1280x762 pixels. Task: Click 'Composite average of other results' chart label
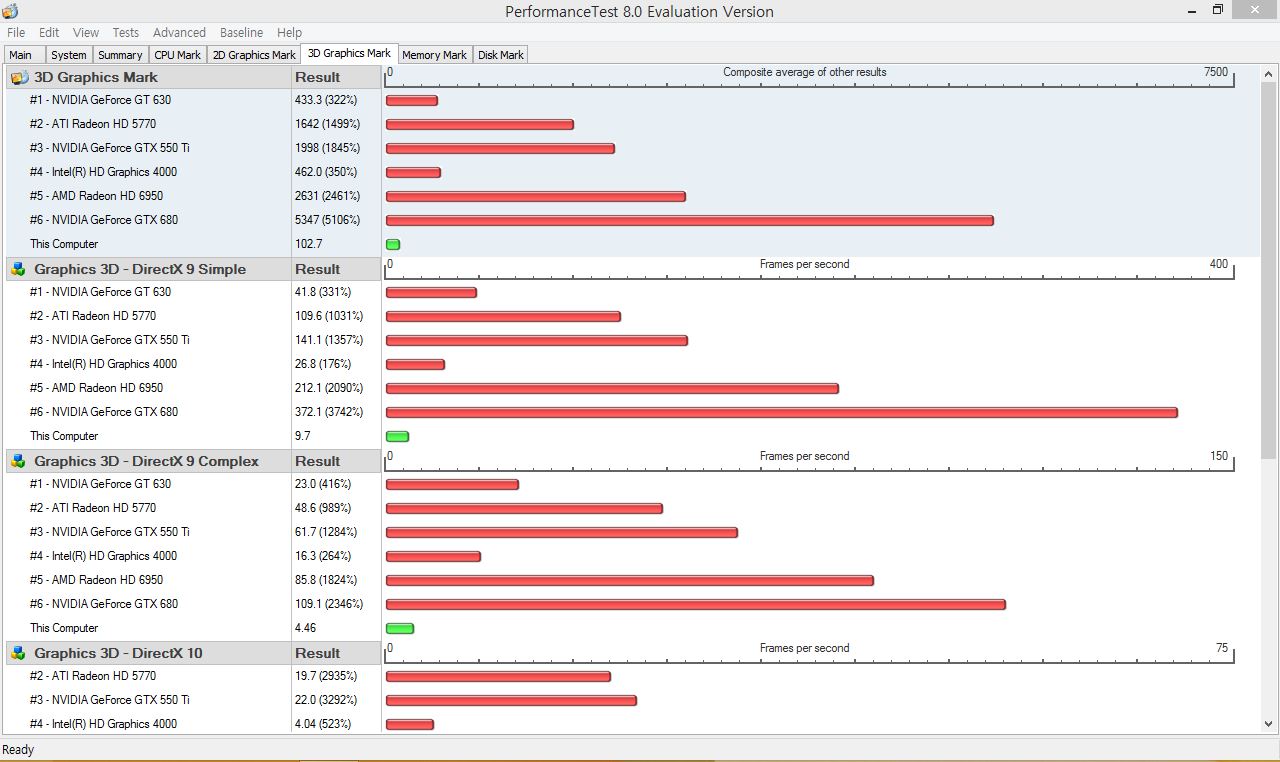[805, 72]
